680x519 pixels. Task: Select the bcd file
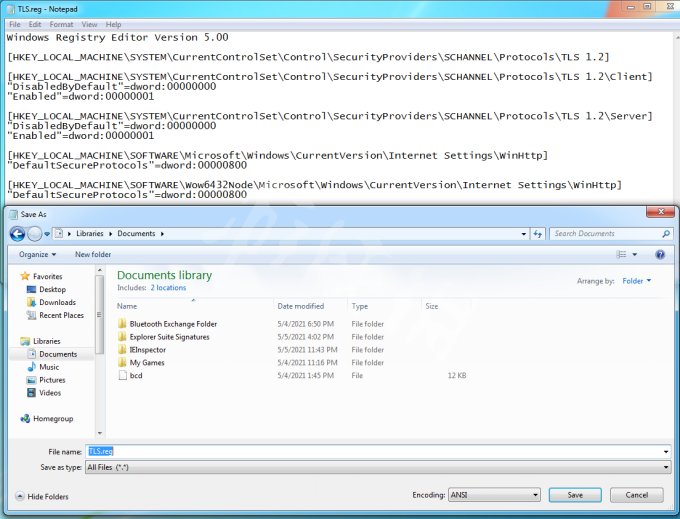[135, 375]
